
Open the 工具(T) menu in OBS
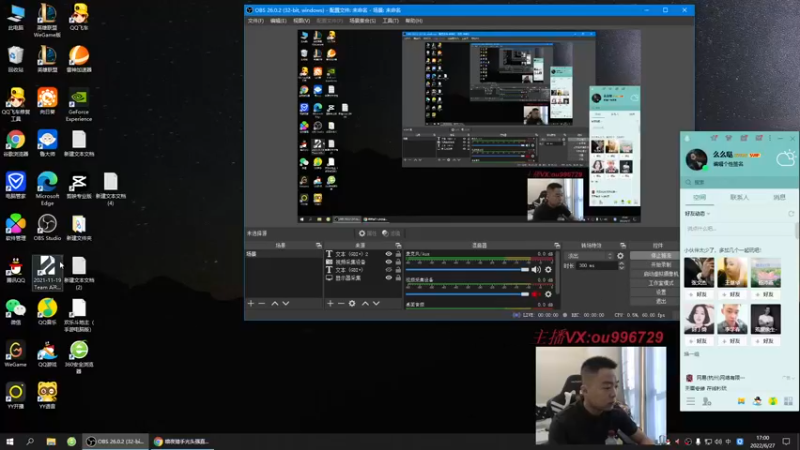[390, 21]
